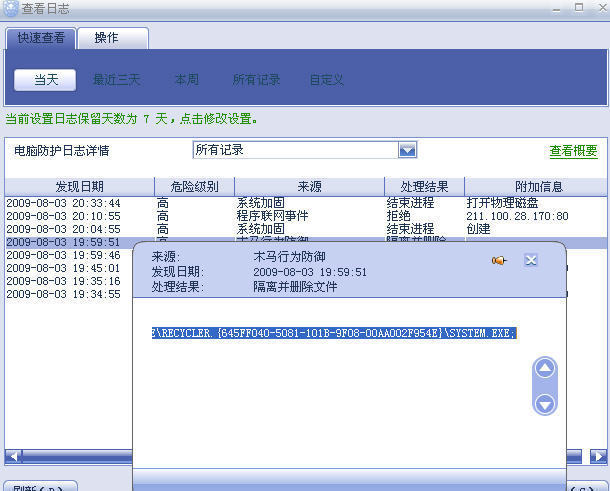610x491 pixels.
Task: Click the 拒绝 result cell
Action: (398, 216)
